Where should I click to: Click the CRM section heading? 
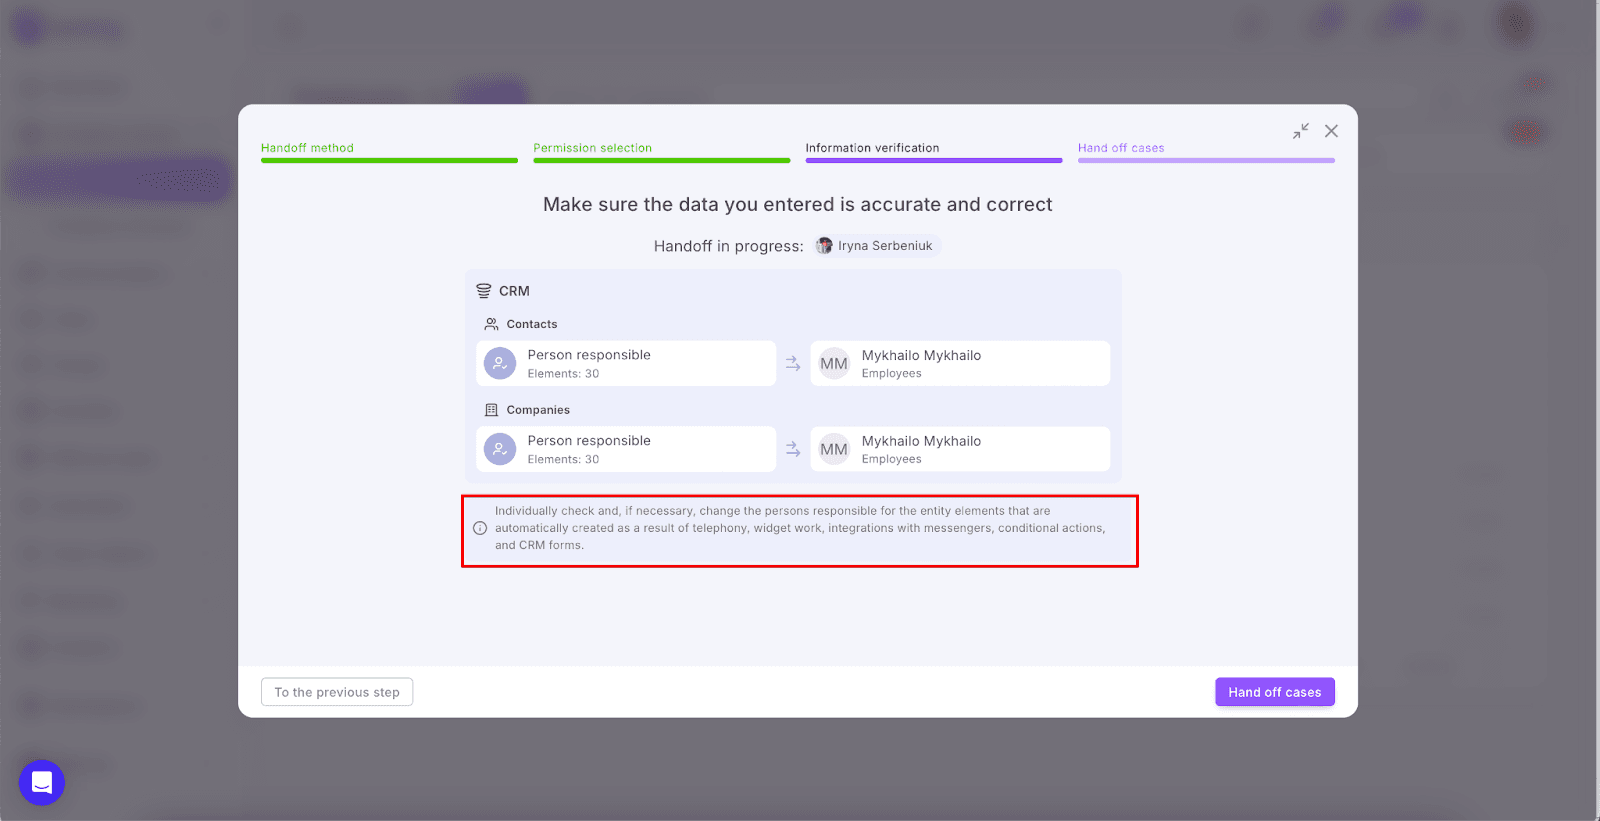(x=514, y=291)
